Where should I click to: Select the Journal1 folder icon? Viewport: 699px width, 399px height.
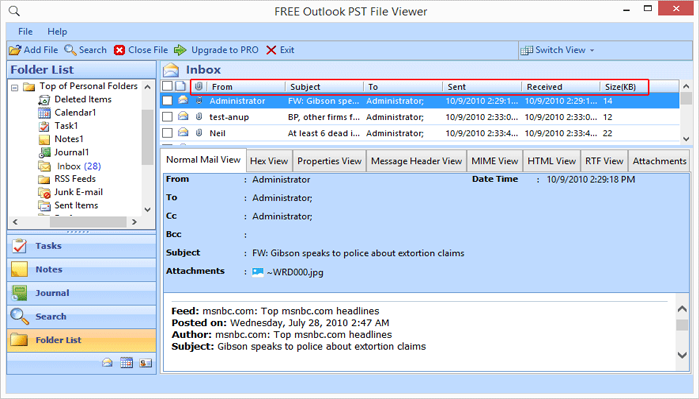click(x=44, y=152)
